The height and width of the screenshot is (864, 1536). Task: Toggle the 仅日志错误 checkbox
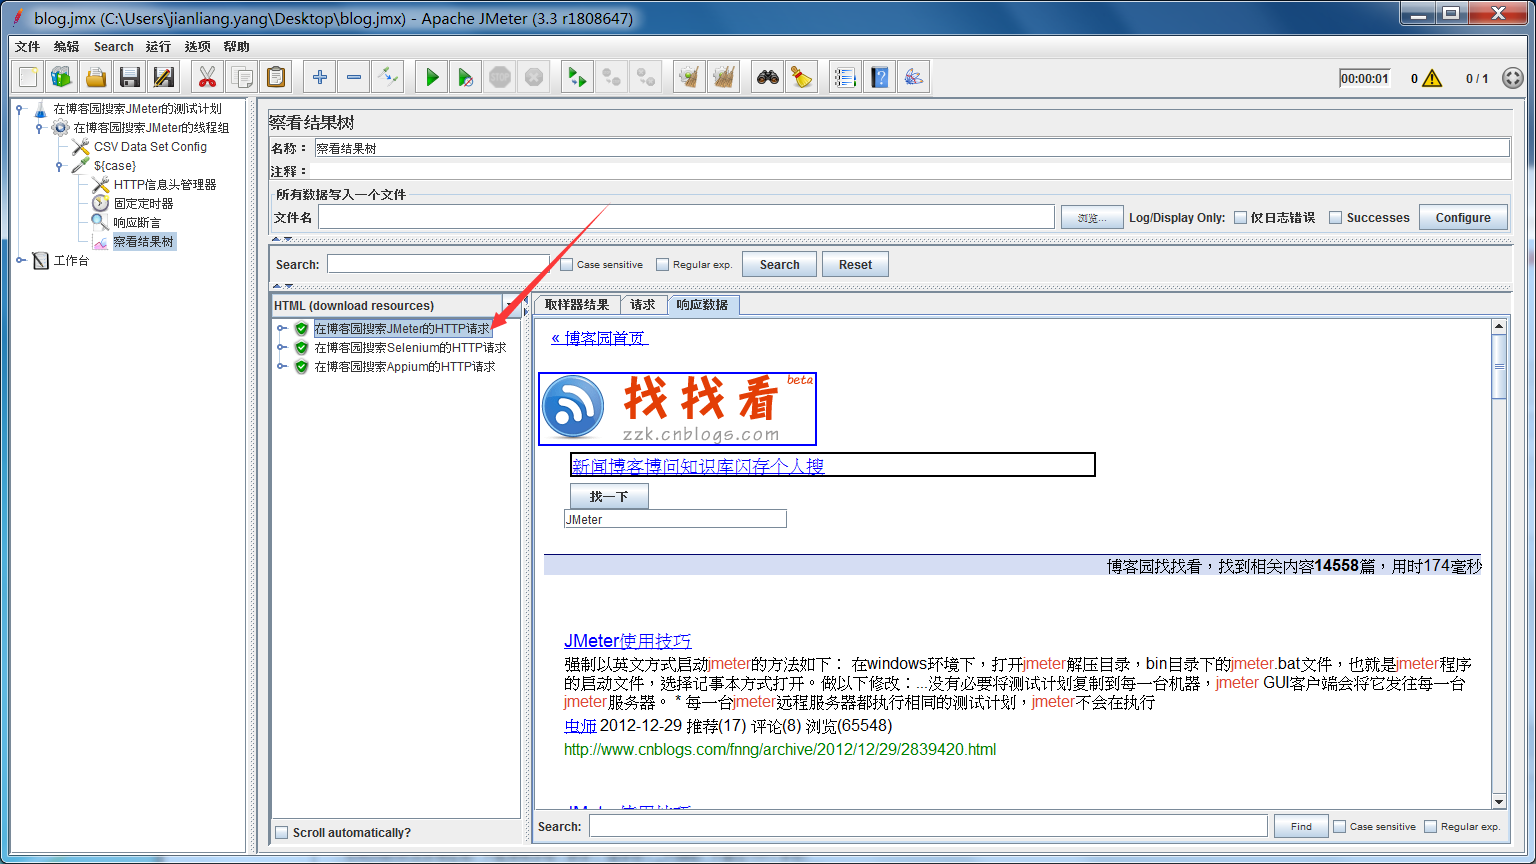tap(1240, 217)
